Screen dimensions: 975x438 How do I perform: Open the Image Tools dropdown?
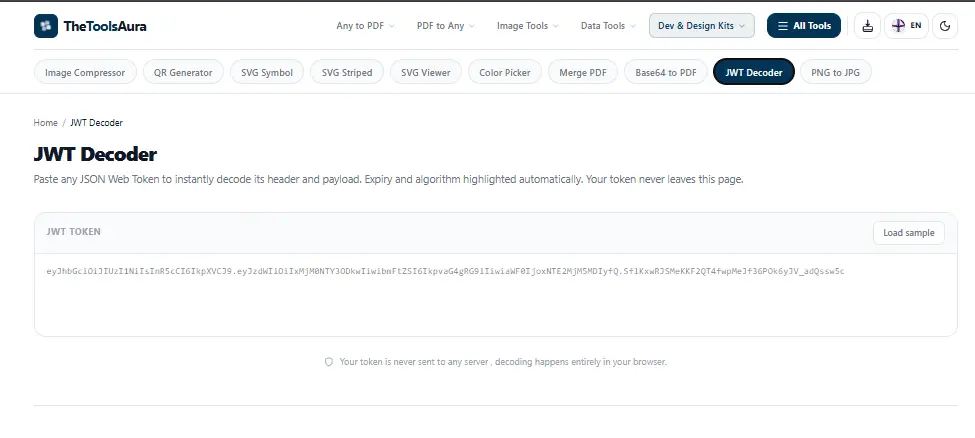click(527, 26)
